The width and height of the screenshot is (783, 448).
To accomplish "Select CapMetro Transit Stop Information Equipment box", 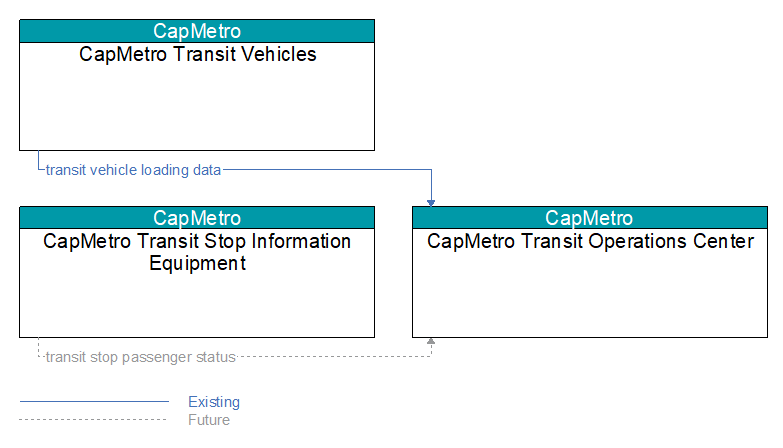I will (197, 272).
